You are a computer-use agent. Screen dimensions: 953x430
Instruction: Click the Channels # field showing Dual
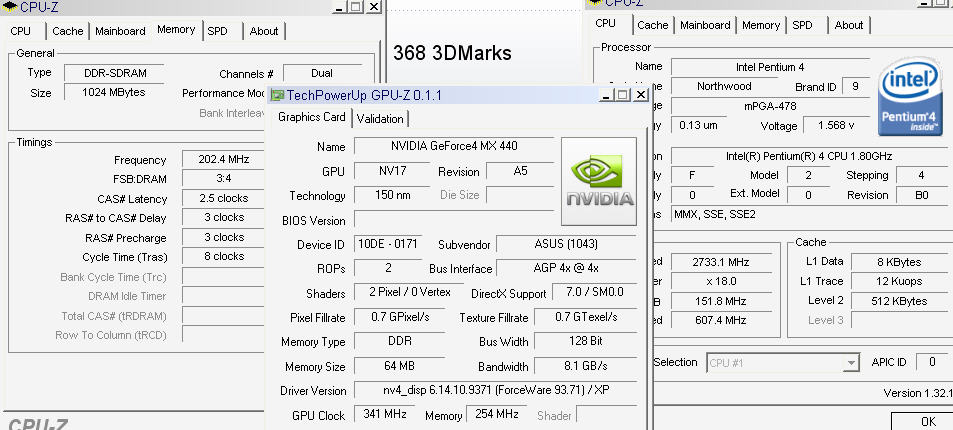(322, 73)
